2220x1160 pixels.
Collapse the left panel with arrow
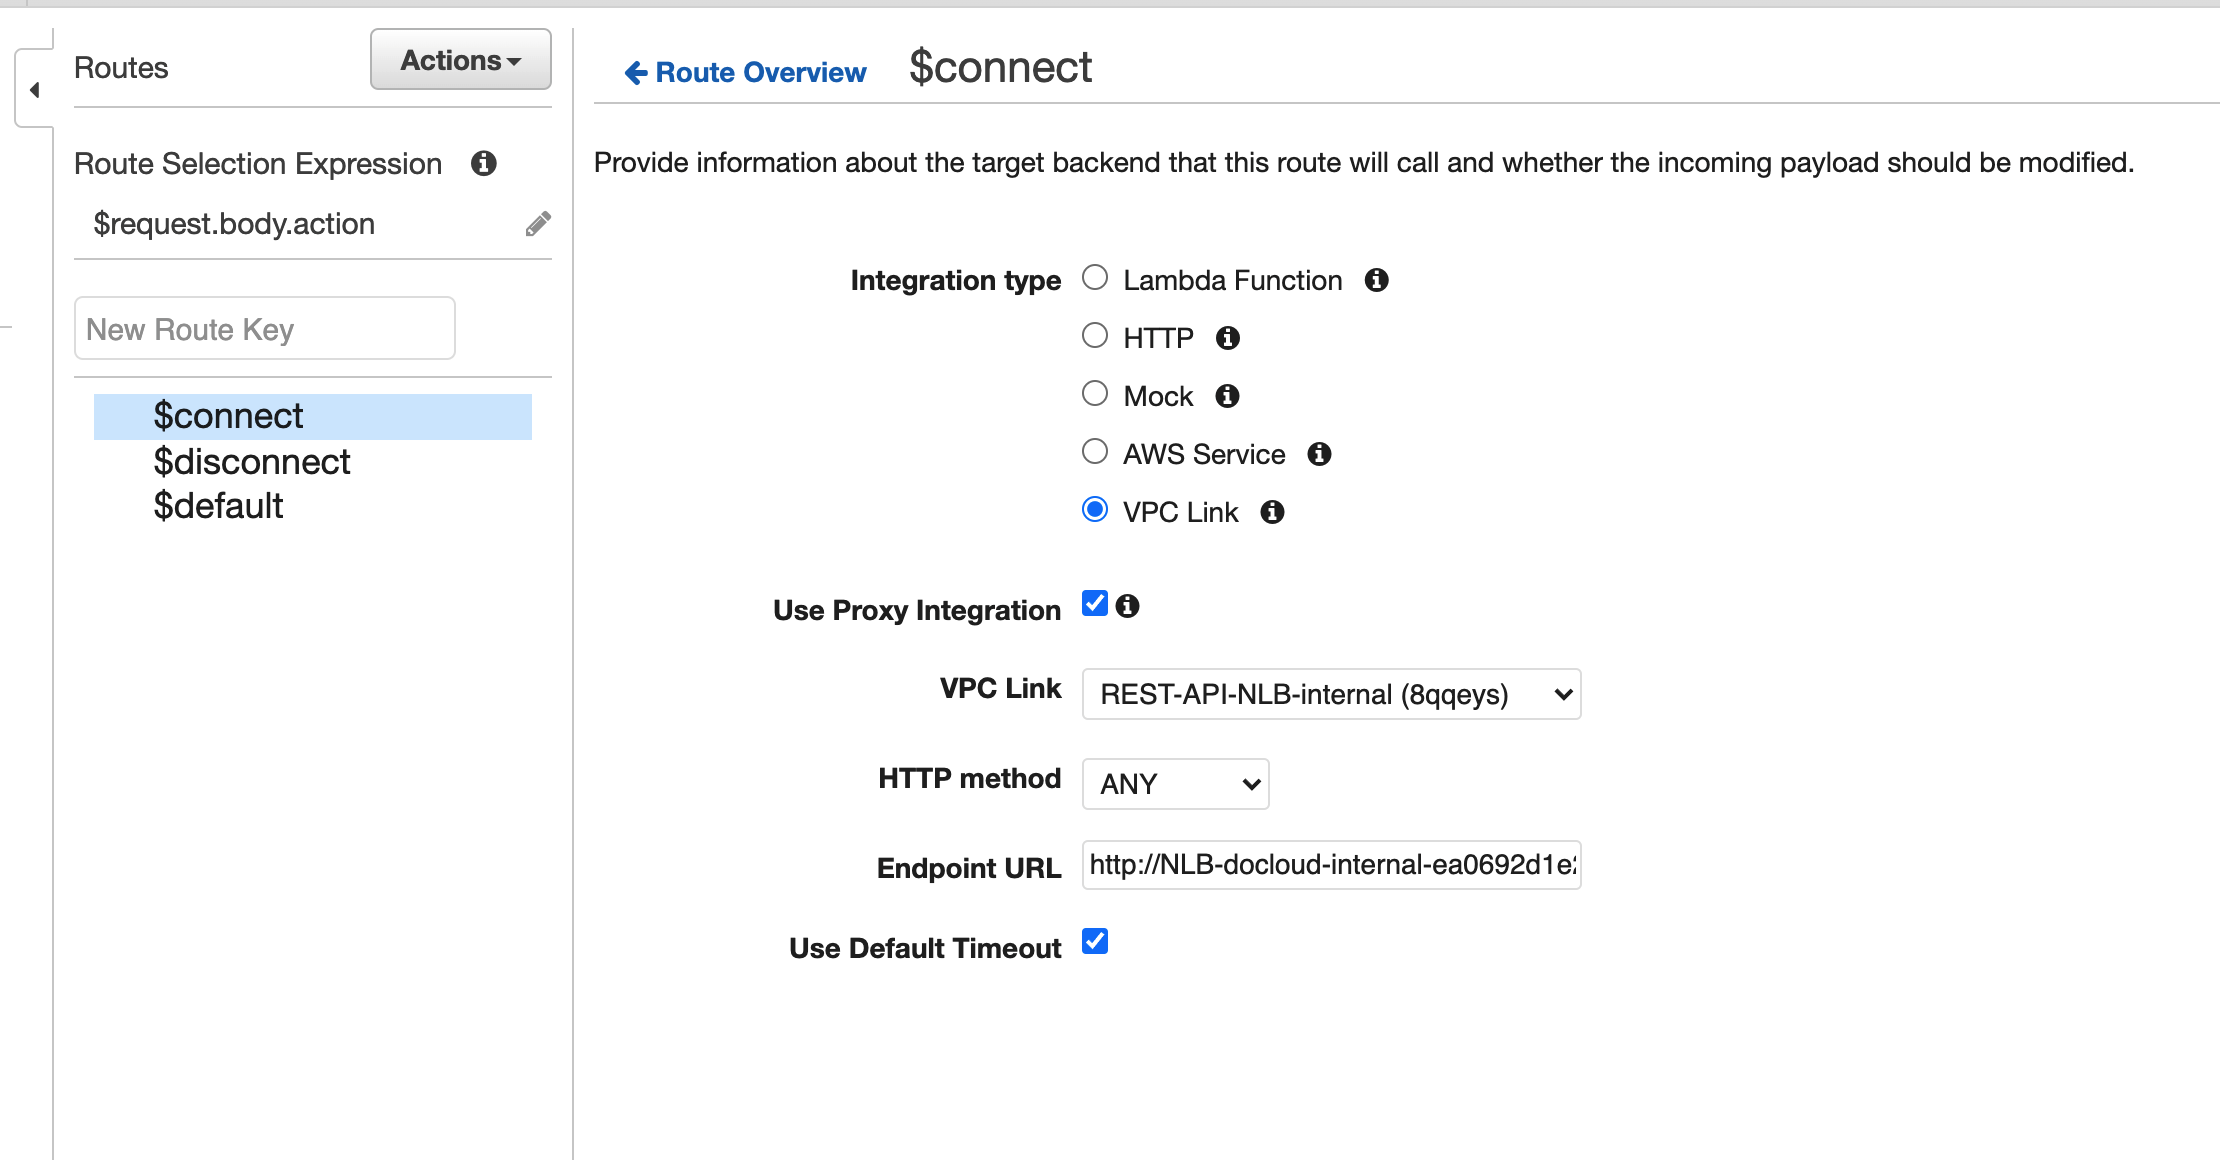[x=35, y=90]
